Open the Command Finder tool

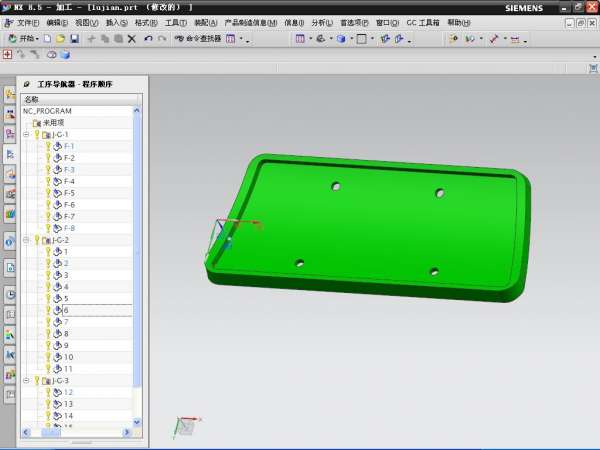(196, 39)
